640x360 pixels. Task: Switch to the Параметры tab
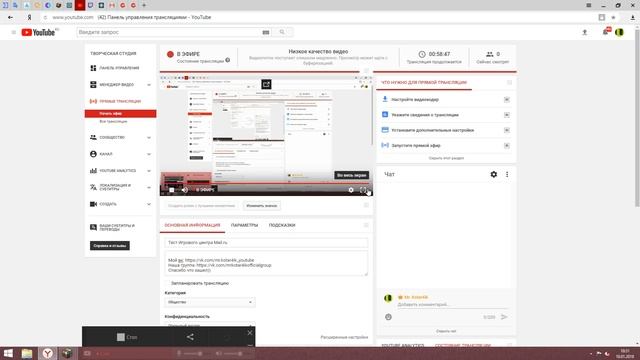point(244,225)
